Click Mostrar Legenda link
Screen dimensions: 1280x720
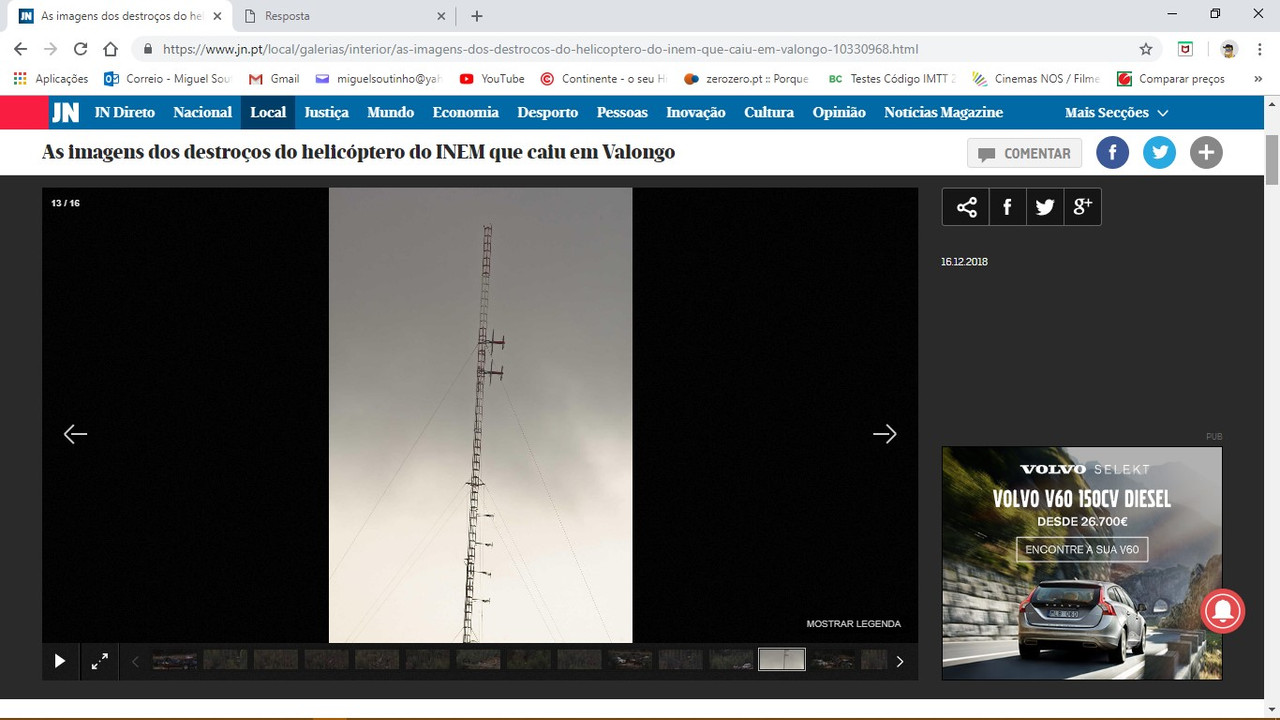854,624
